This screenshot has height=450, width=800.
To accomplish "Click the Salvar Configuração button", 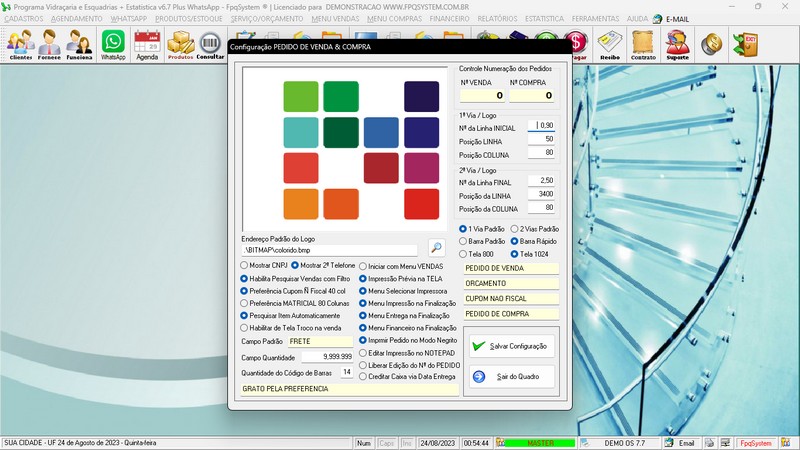I will click(x=511, y=345).
